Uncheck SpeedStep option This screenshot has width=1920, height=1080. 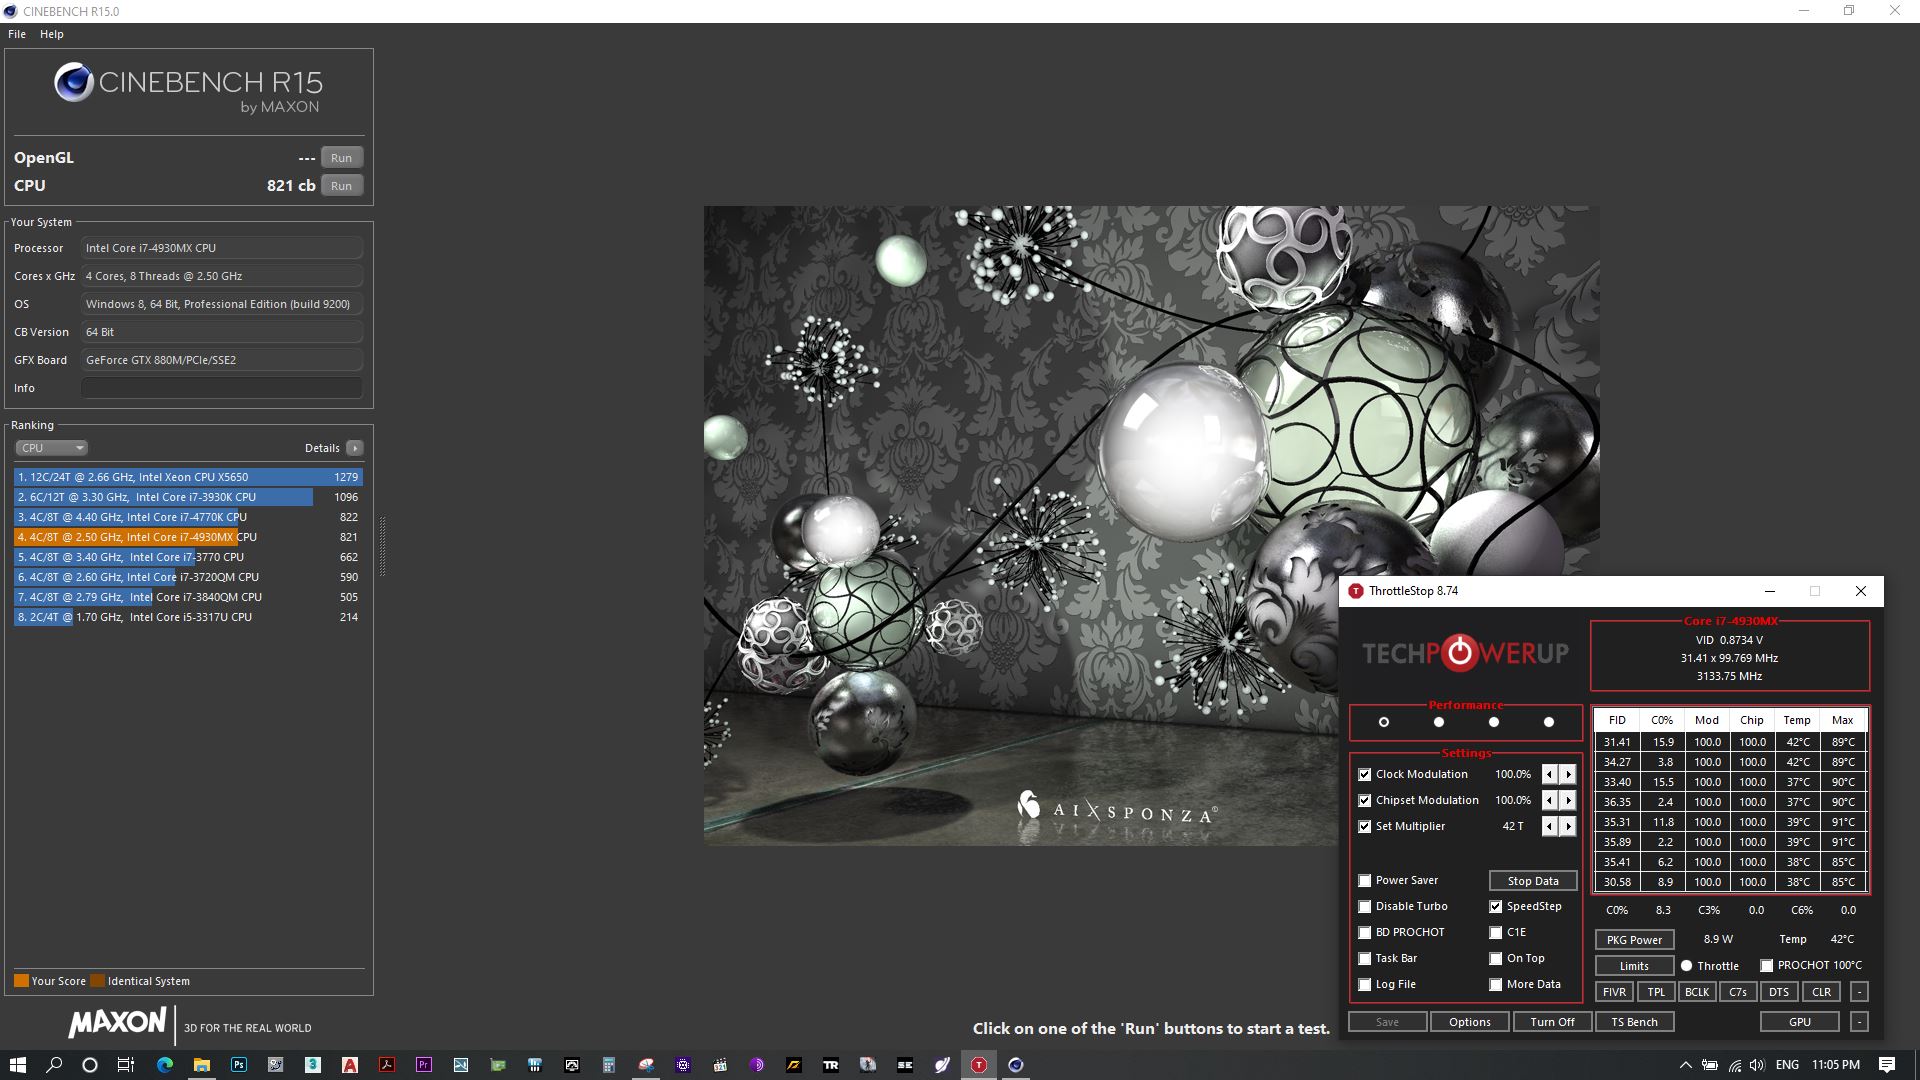click(1495, 906)
